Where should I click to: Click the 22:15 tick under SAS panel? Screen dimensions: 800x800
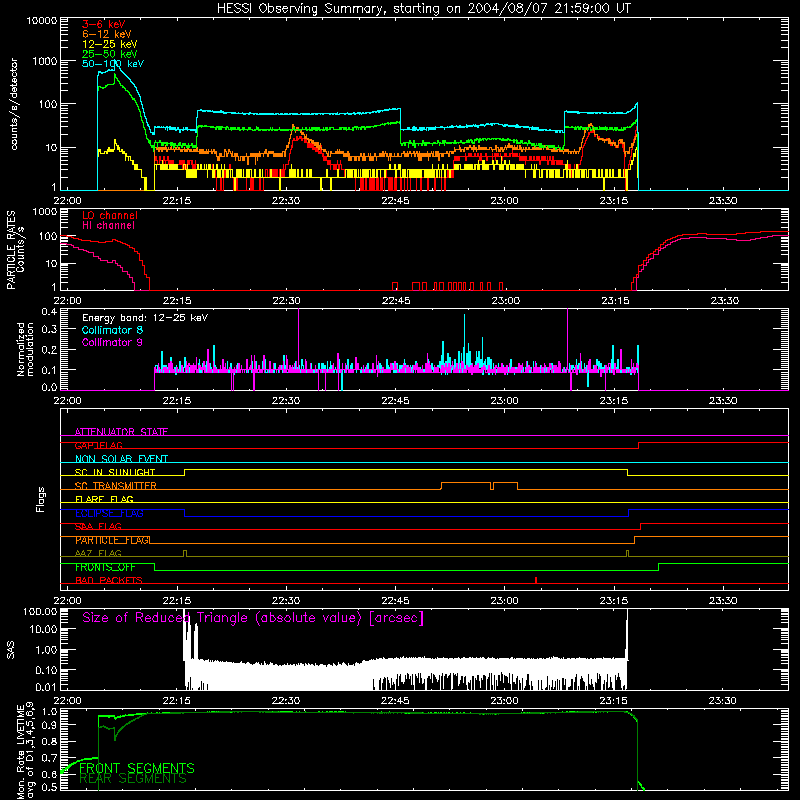[x=177, y=701]
